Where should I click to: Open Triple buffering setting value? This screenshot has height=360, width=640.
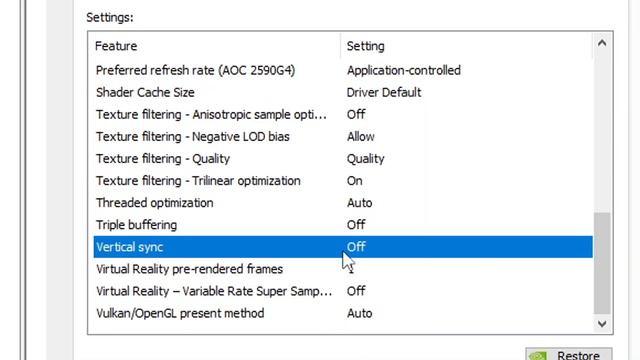[356, 225]
